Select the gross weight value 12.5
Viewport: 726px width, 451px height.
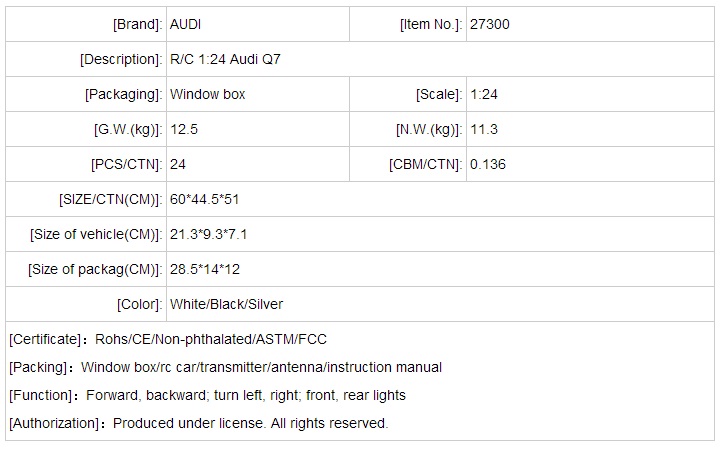tap(183, 129)
